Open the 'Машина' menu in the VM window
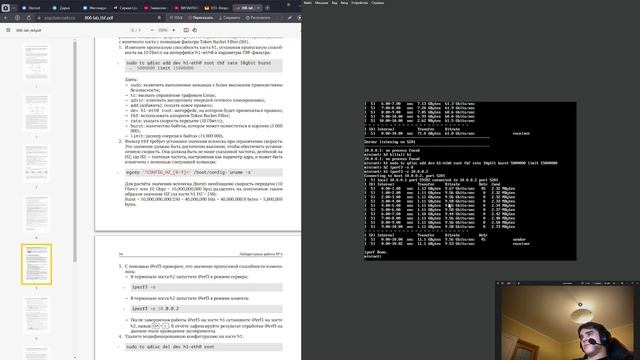Image resolution: width=640 pixels, height=360 pixels. [322, 3]
